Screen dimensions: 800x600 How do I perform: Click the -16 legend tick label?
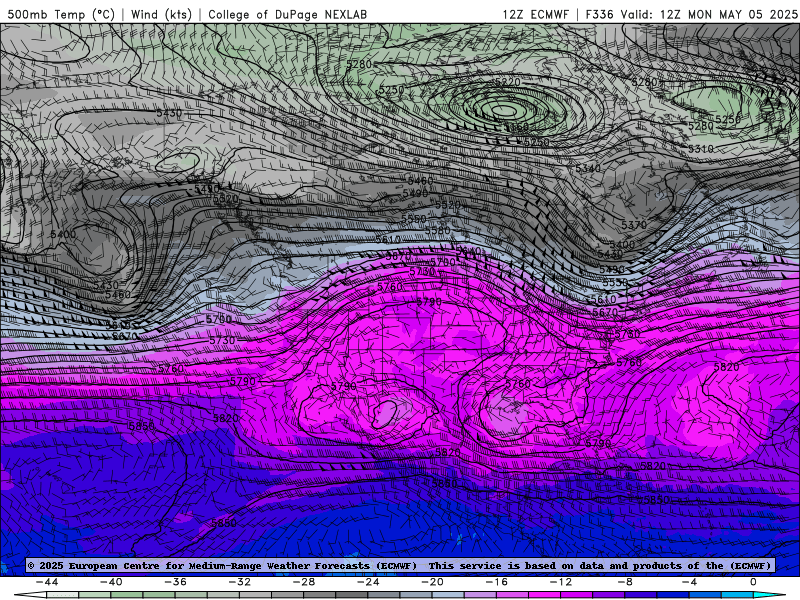(497, 582)
